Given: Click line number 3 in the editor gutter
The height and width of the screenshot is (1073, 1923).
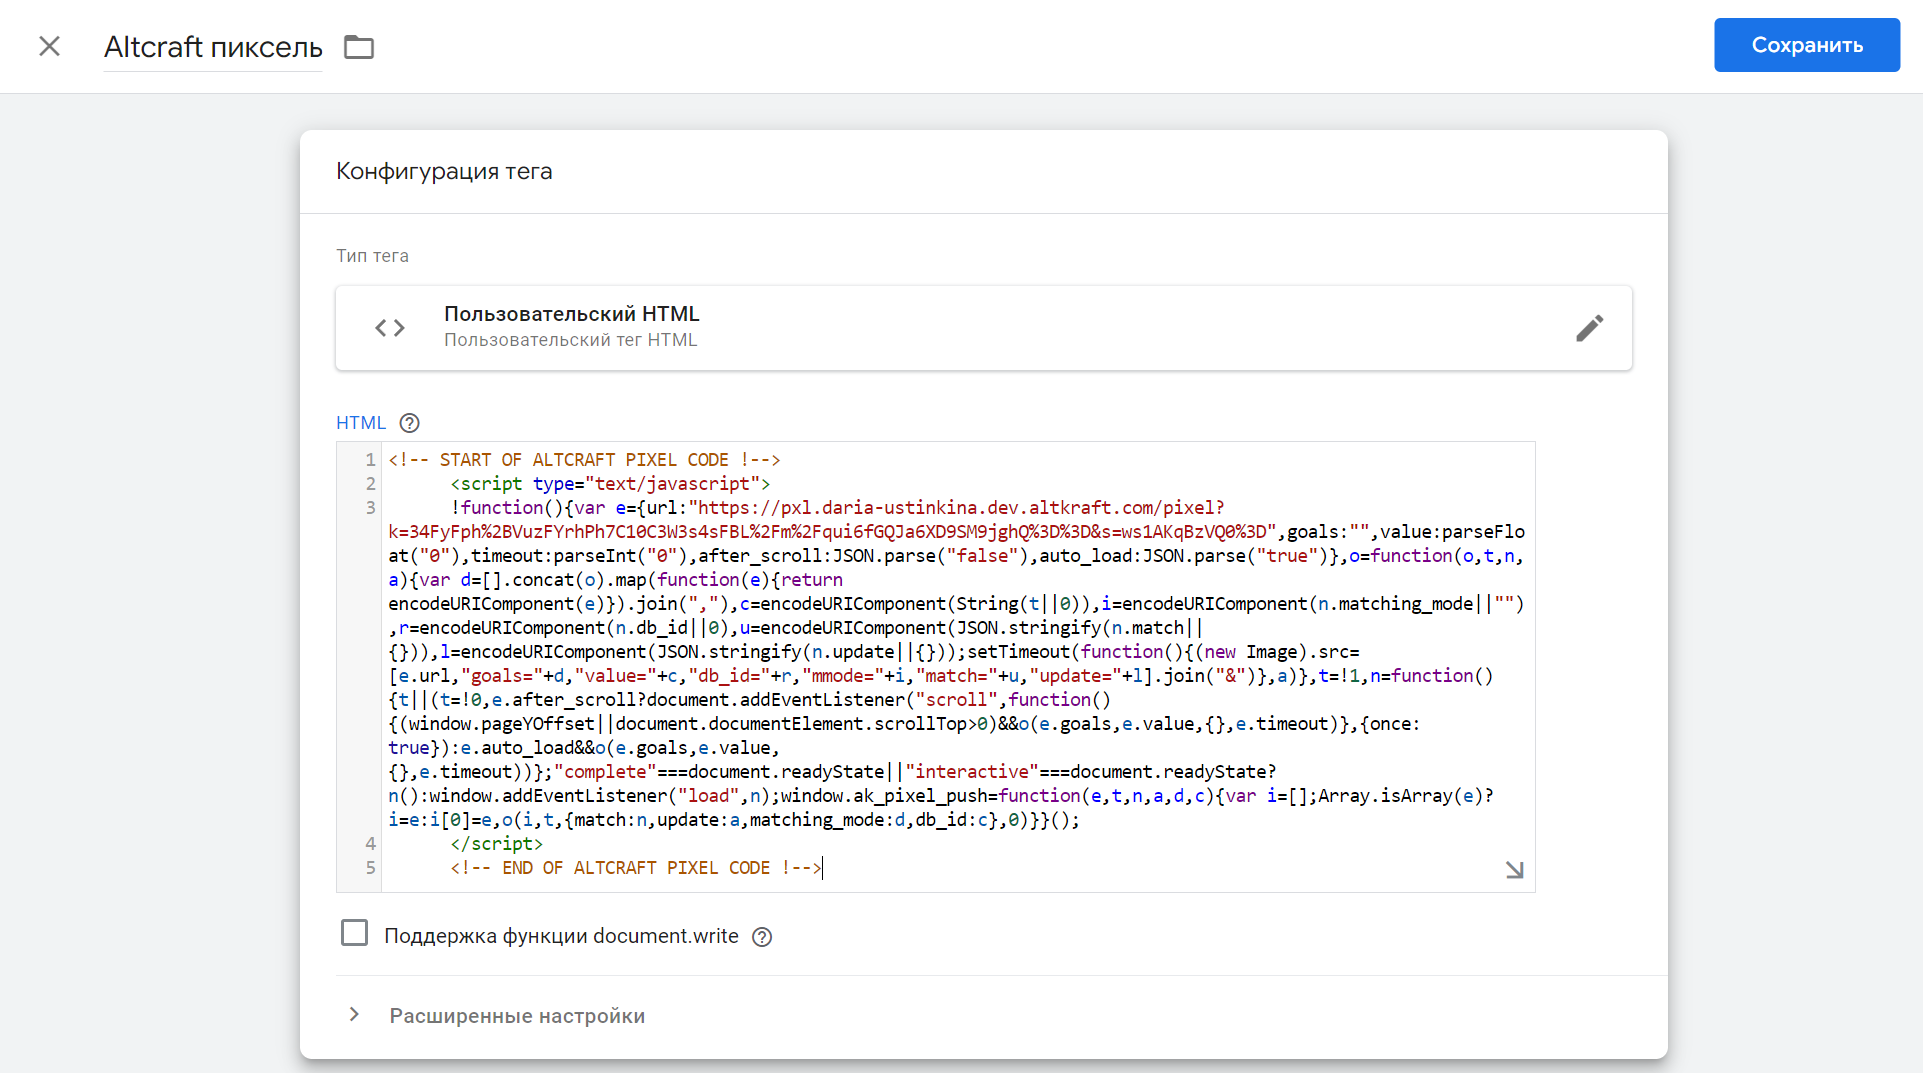Looking at the screenshot, I should [x=370, y=508].
